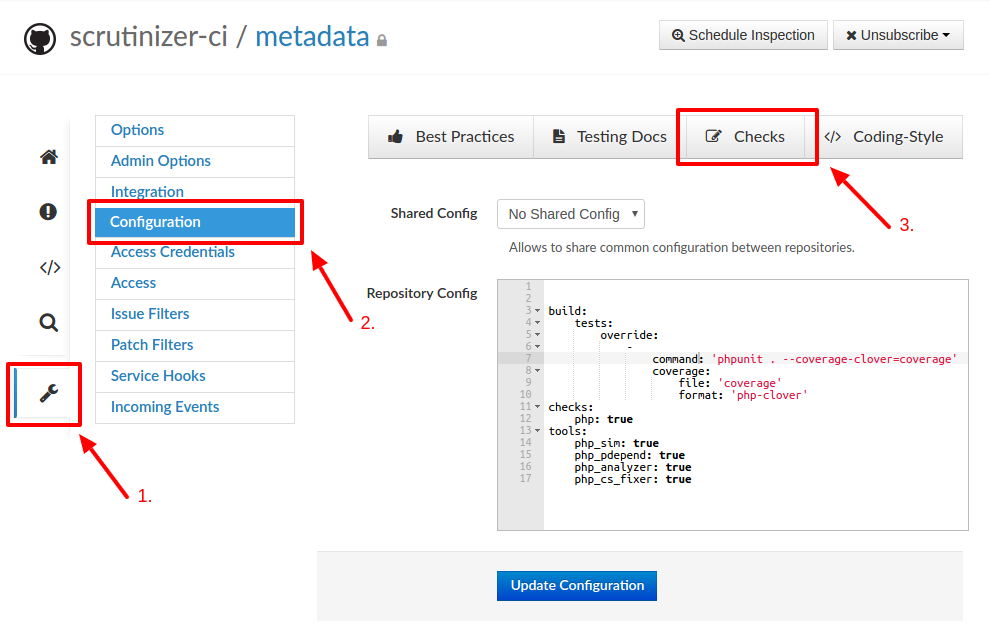990x637 pixels.
Task: Click the magnifier icon in Schedule Inspection
Action: click(x=677, y=35)
